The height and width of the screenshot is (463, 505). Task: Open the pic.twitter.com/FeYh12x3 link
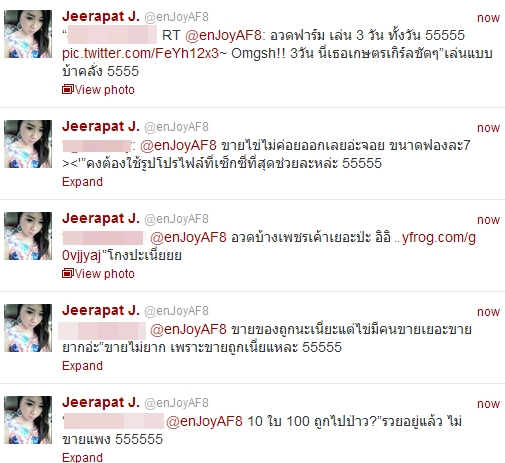140,53
